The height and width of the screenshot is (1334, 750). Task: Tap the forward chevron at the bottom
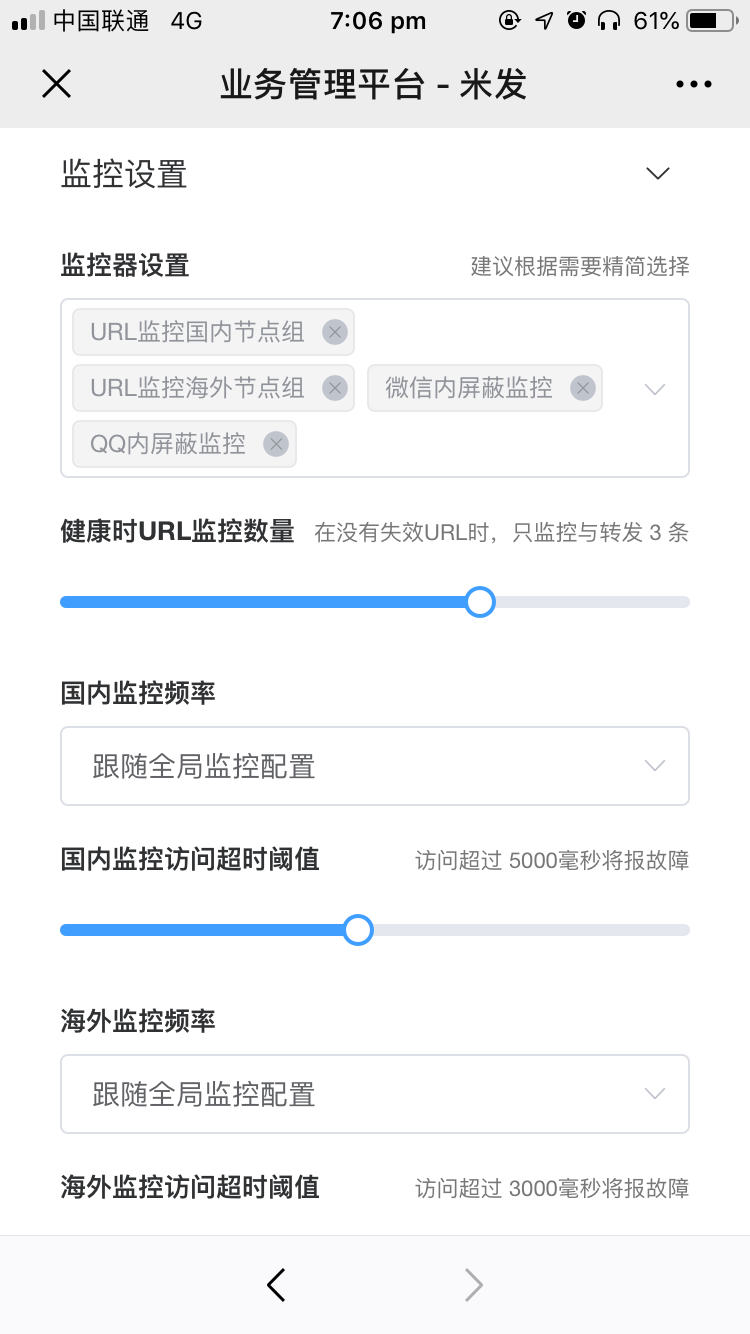[473, 1285]
